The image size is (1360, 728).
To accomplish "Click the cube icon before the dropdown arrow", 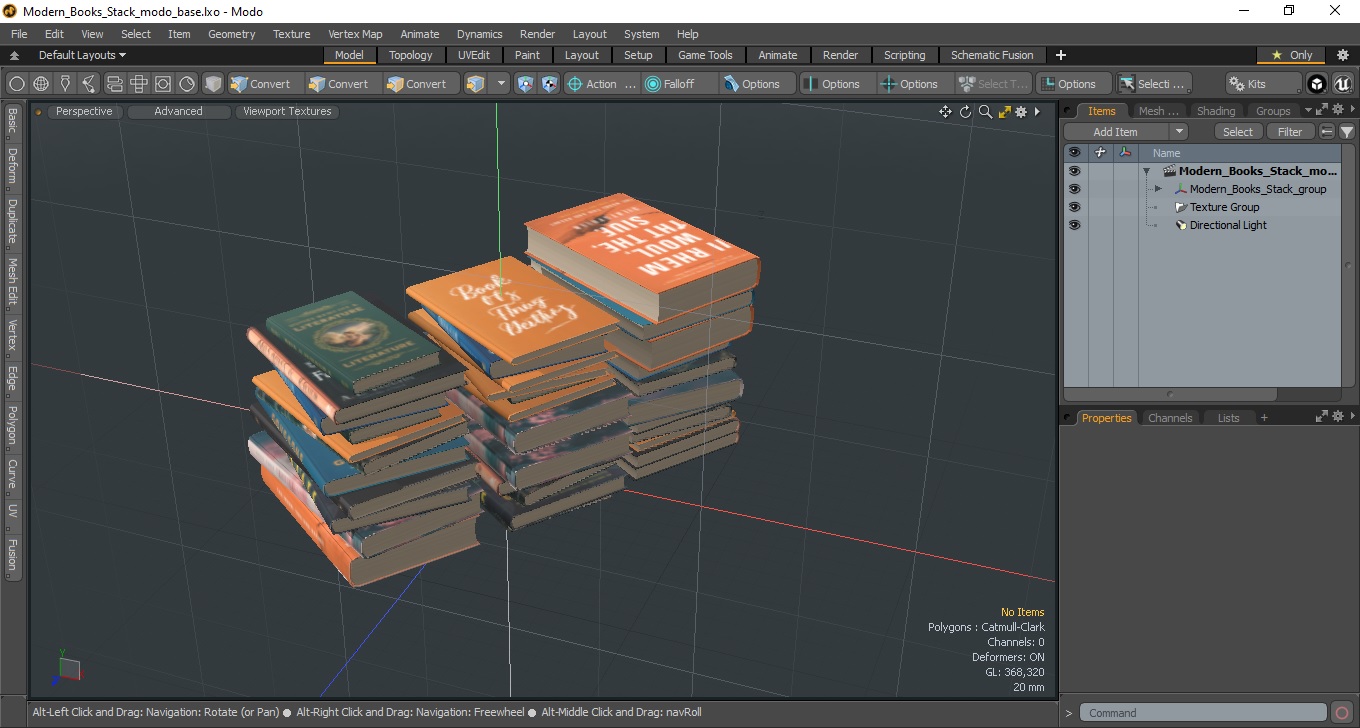I will (475, 84).
